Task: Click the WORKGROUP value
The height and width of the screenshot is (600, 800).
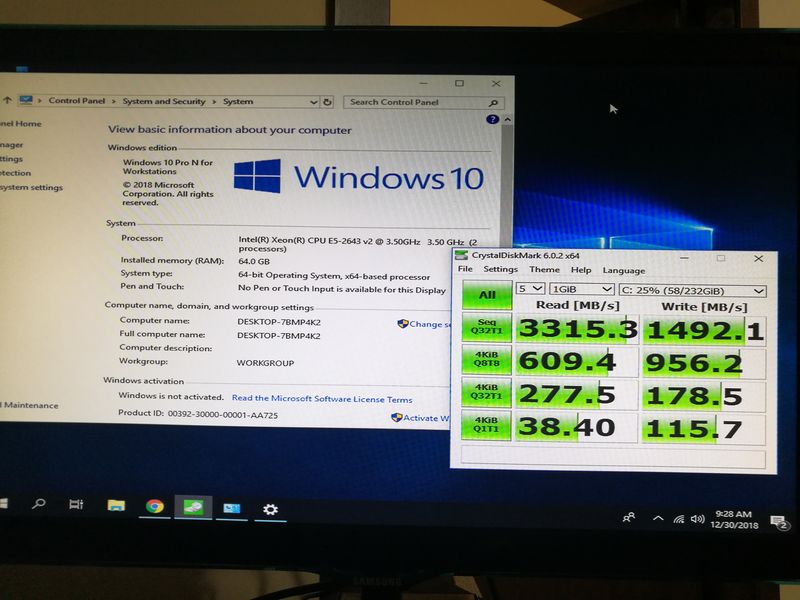Action: [x=265, y=363]
